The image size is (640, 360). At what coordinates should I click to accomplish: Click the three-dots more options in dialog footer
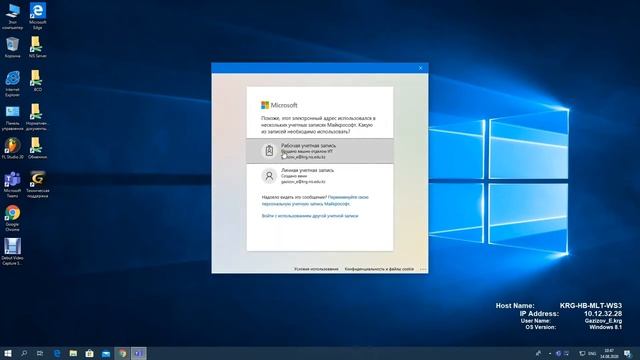[423, 269]
